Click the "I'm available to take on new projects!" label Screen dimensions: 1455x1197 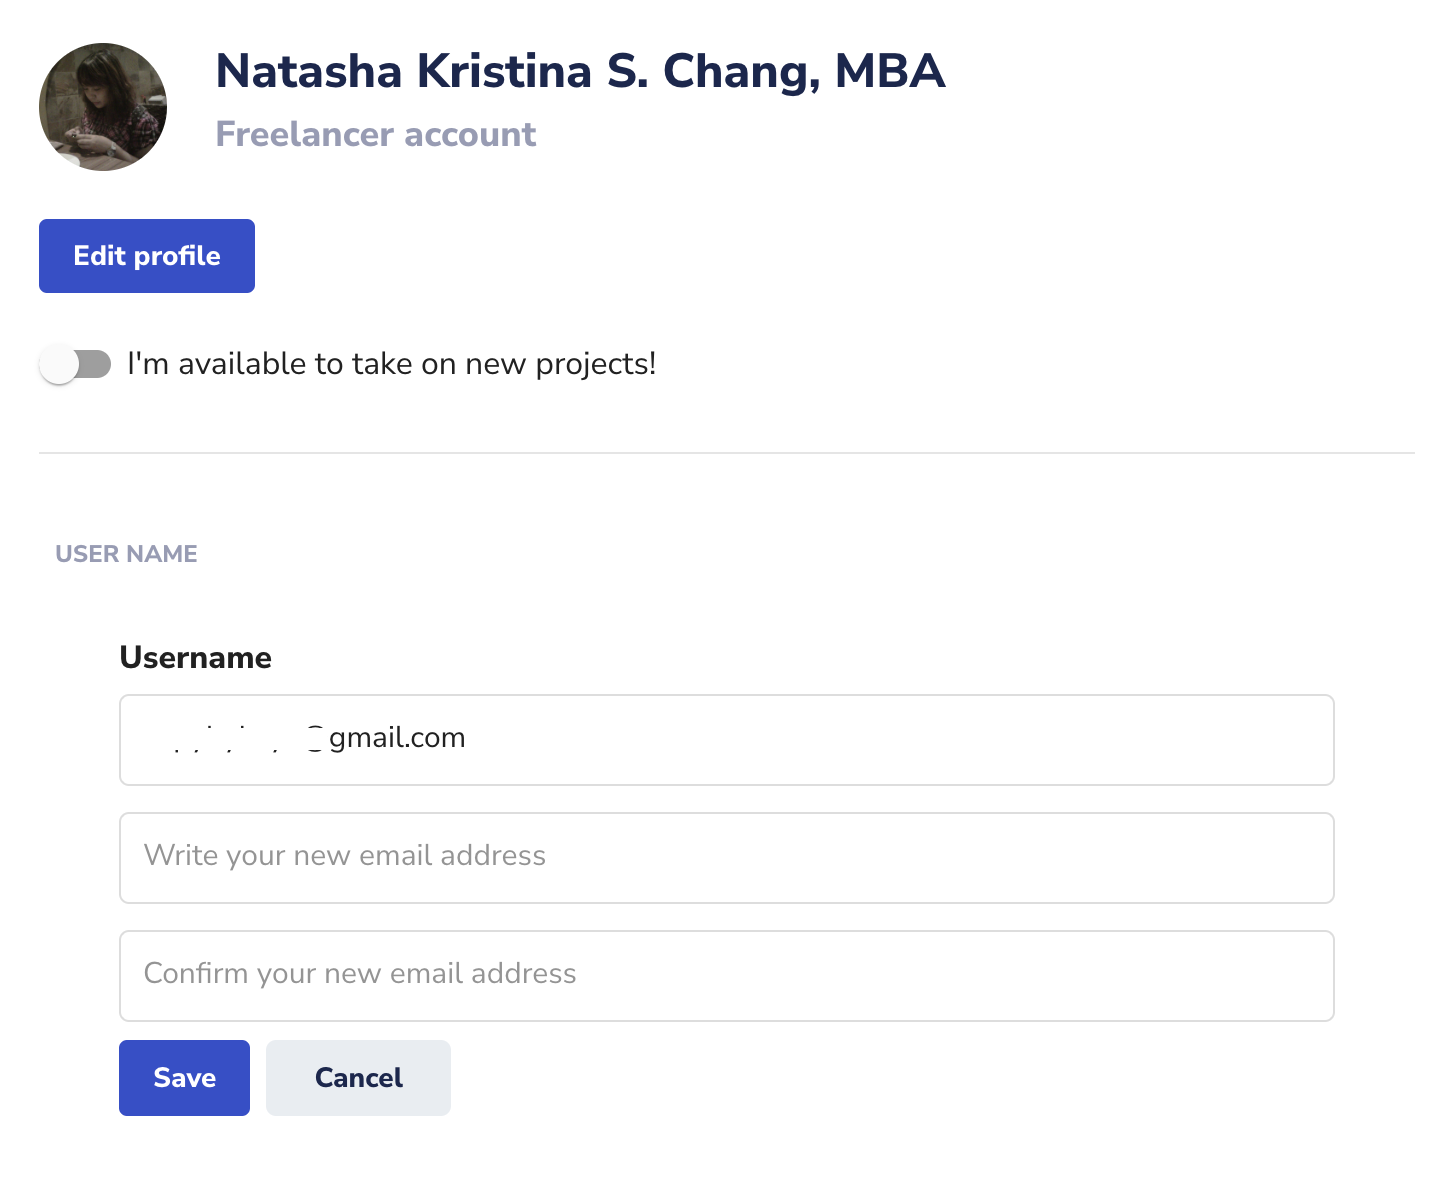391,364
